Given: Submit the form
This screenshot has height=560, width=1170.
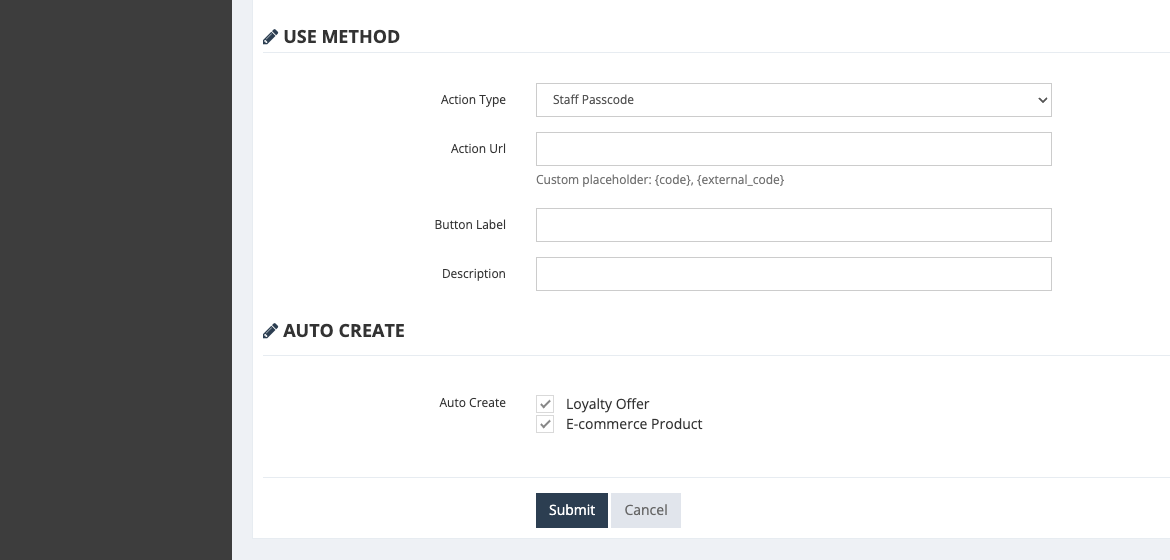Looking at the screenshot, I should (572, 510).
